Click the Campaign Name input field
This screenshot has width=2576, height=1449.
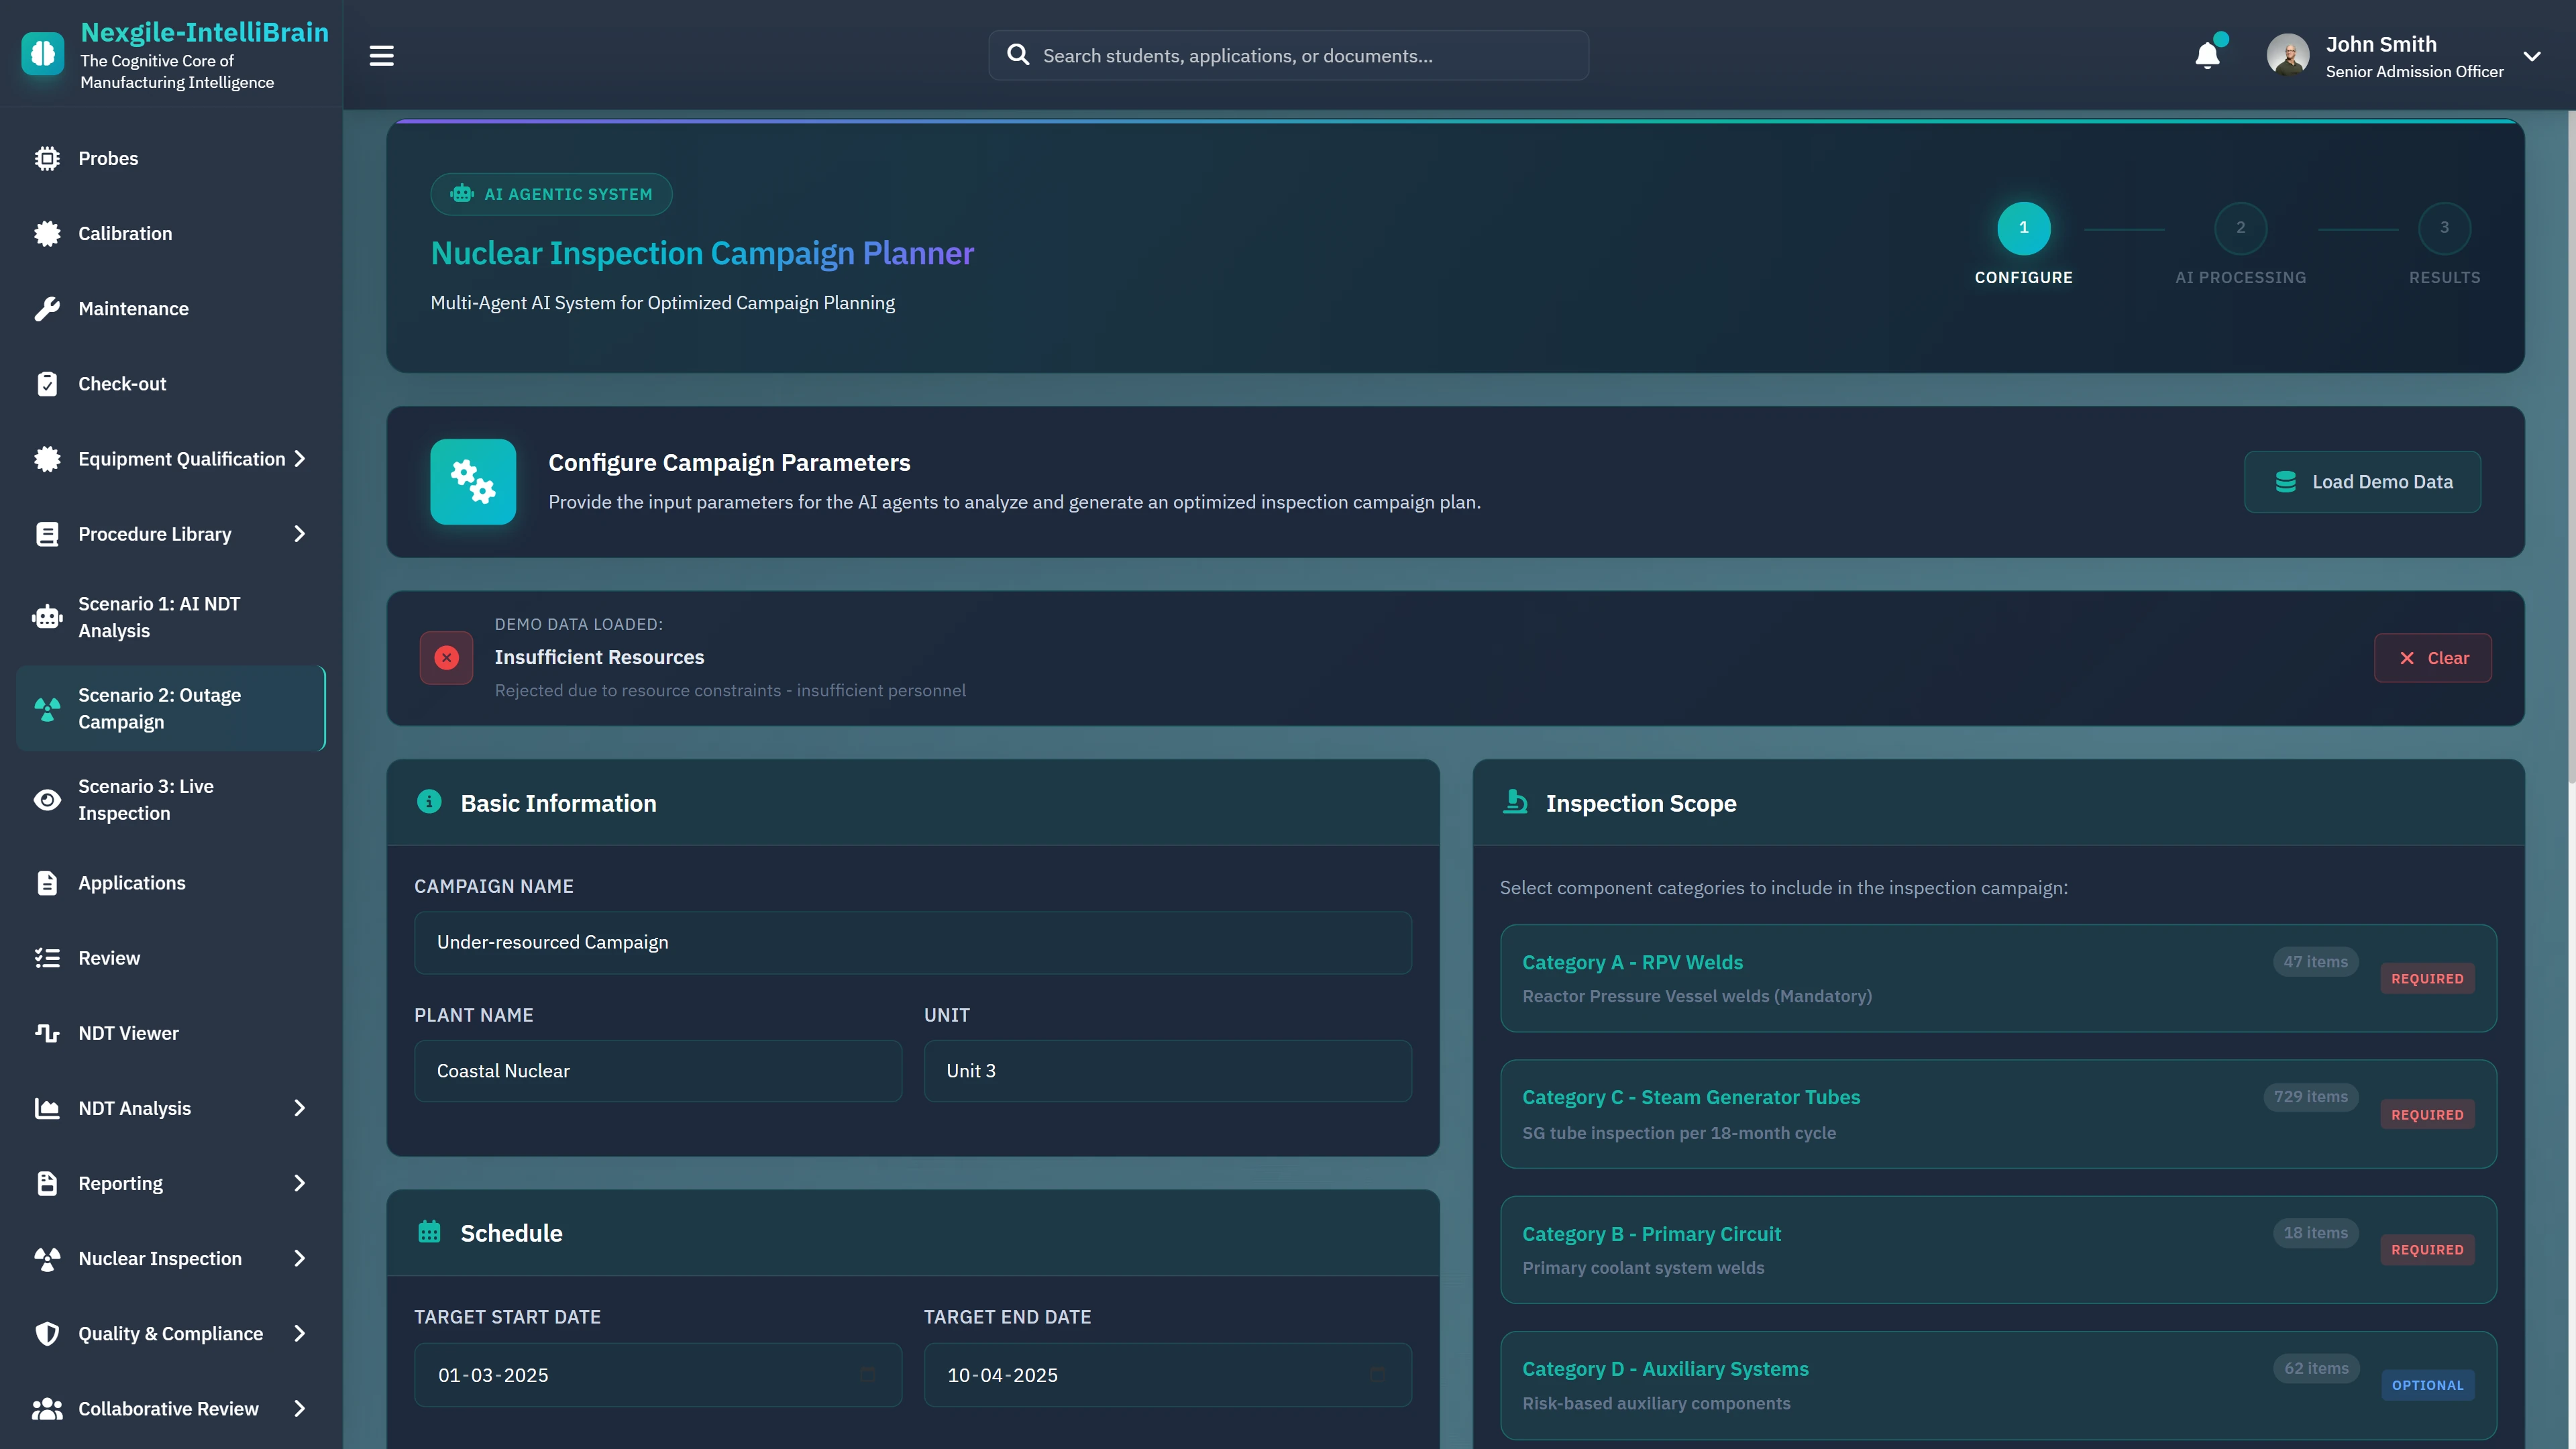(912, 941)
